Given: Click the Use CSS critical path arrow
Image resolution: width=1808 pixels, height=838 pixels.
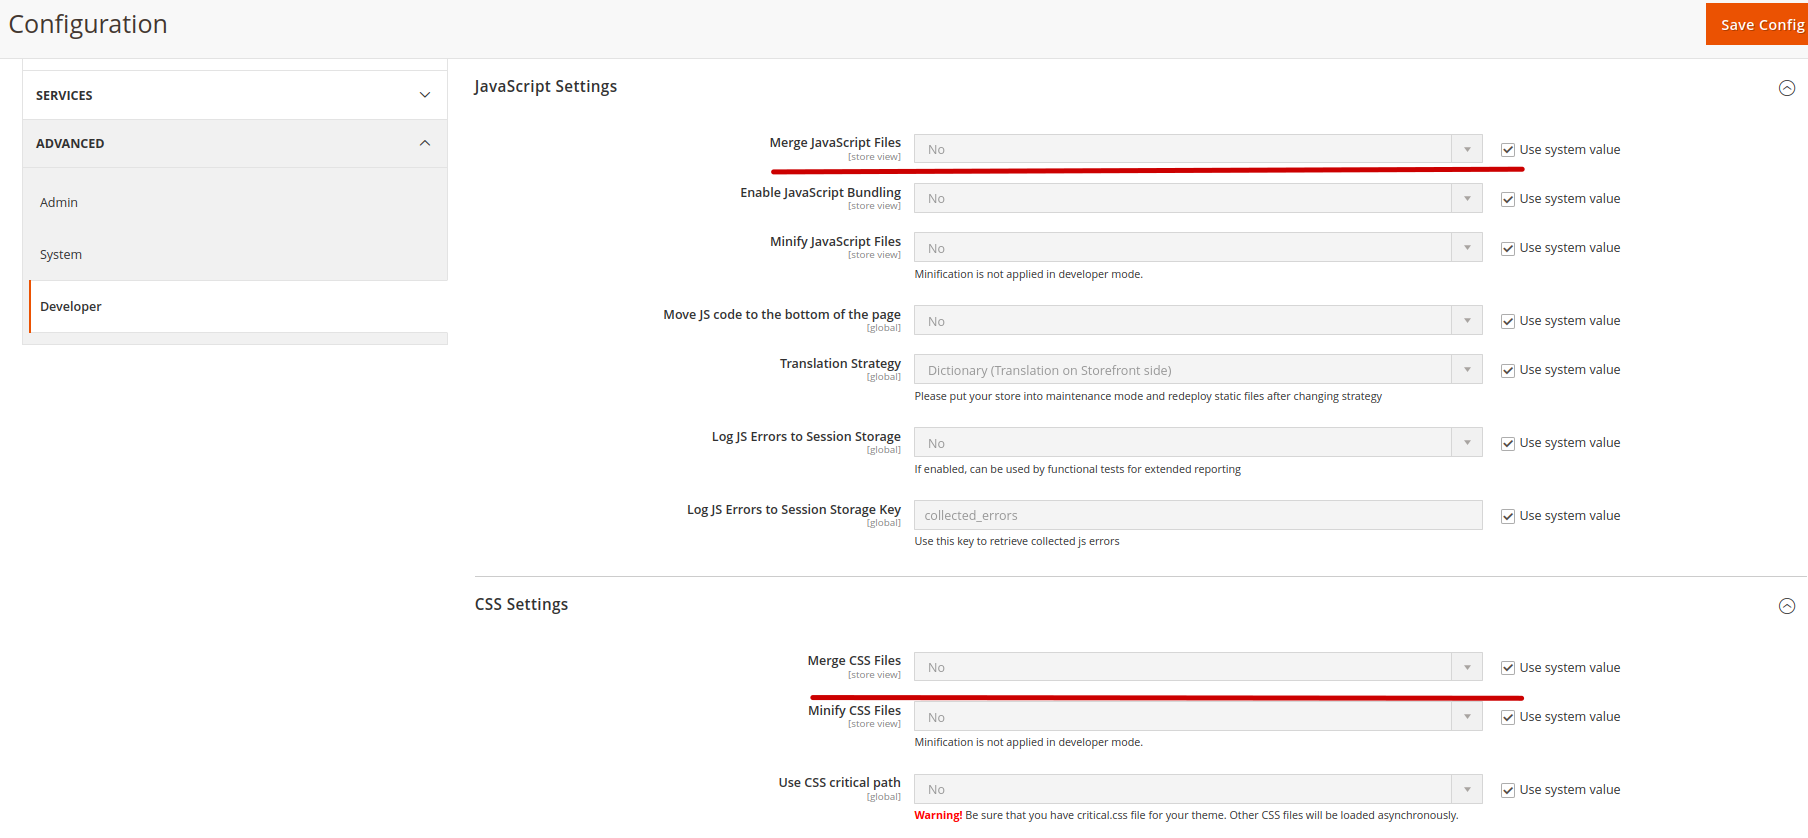Looking at the screenshot, I should click(x=1466, y=789).
